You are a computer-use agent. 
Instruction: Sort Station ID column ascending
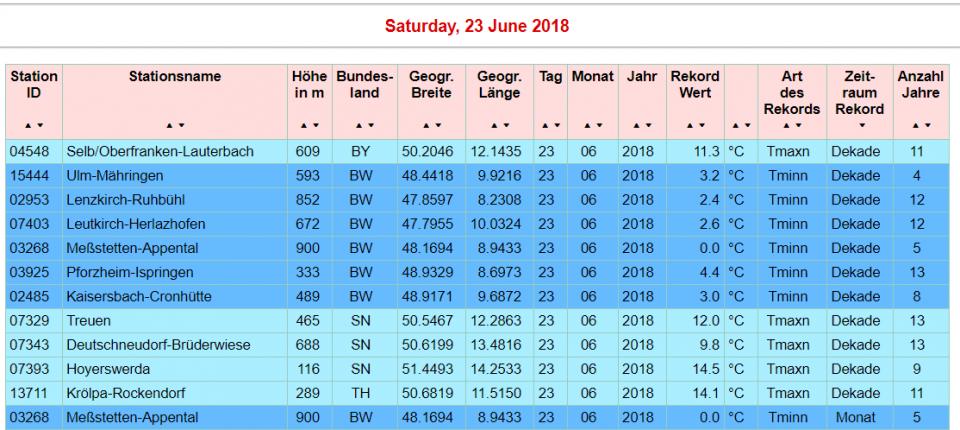coord(29,126)
